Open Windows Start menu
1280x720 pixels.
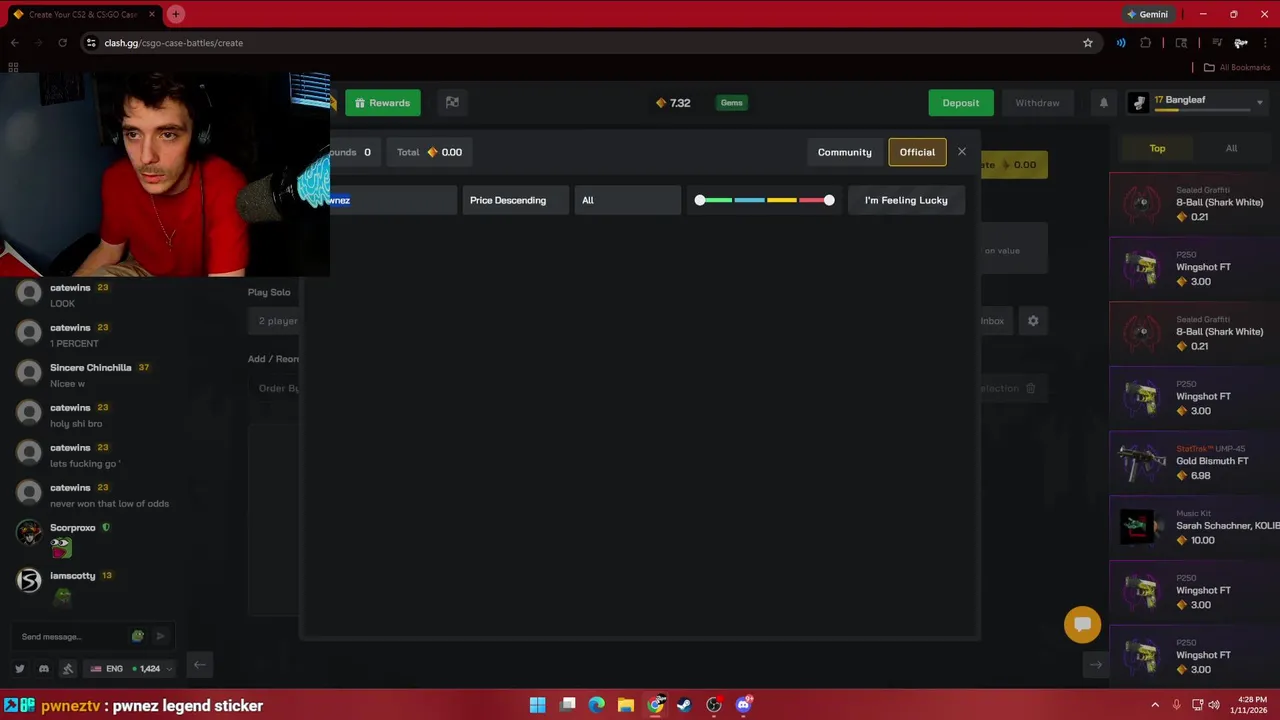pos(538,705)
